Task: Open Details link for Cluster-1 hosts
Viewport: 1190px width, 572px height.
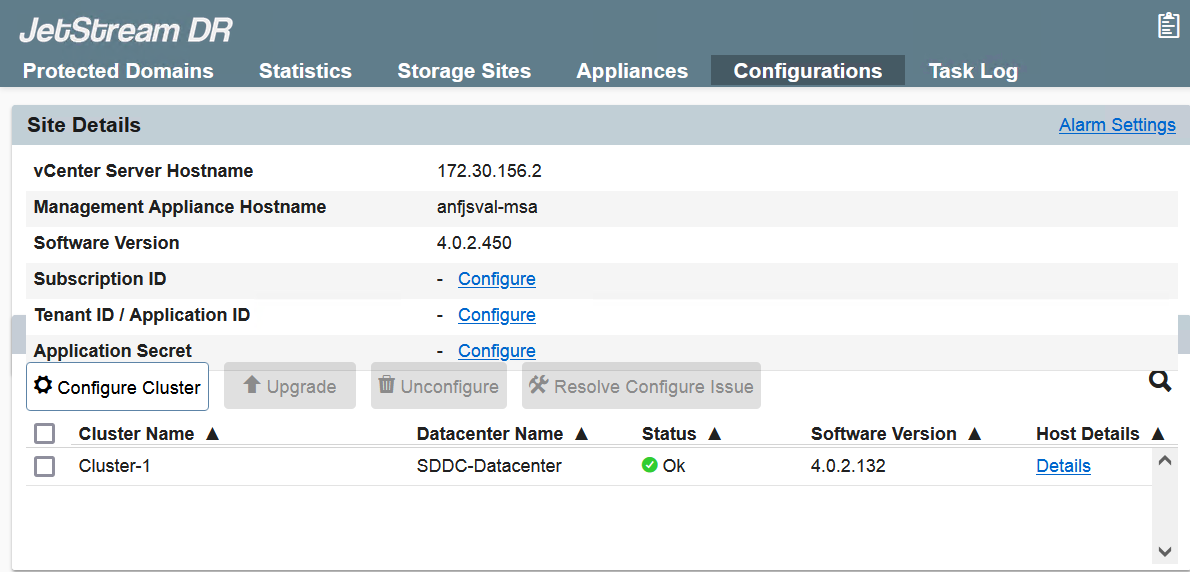Action: [1063, 466]
